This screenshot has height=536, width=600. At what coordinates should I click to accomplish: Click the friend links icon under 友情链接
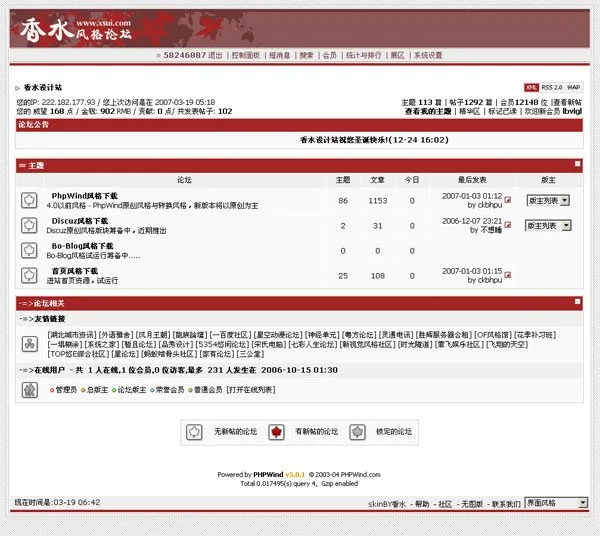(x=29, y=343)
